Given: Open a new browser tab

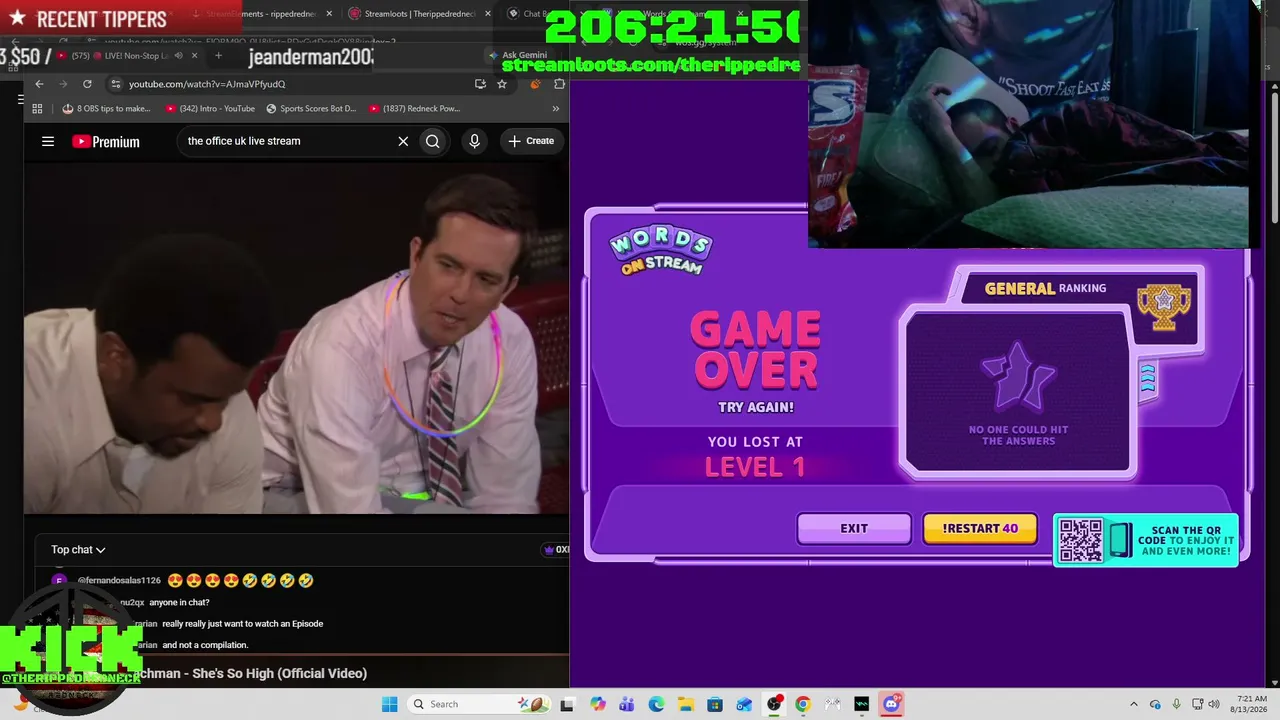Looking at the screenshot, I should pyautogui.click(x=218, y=56).
